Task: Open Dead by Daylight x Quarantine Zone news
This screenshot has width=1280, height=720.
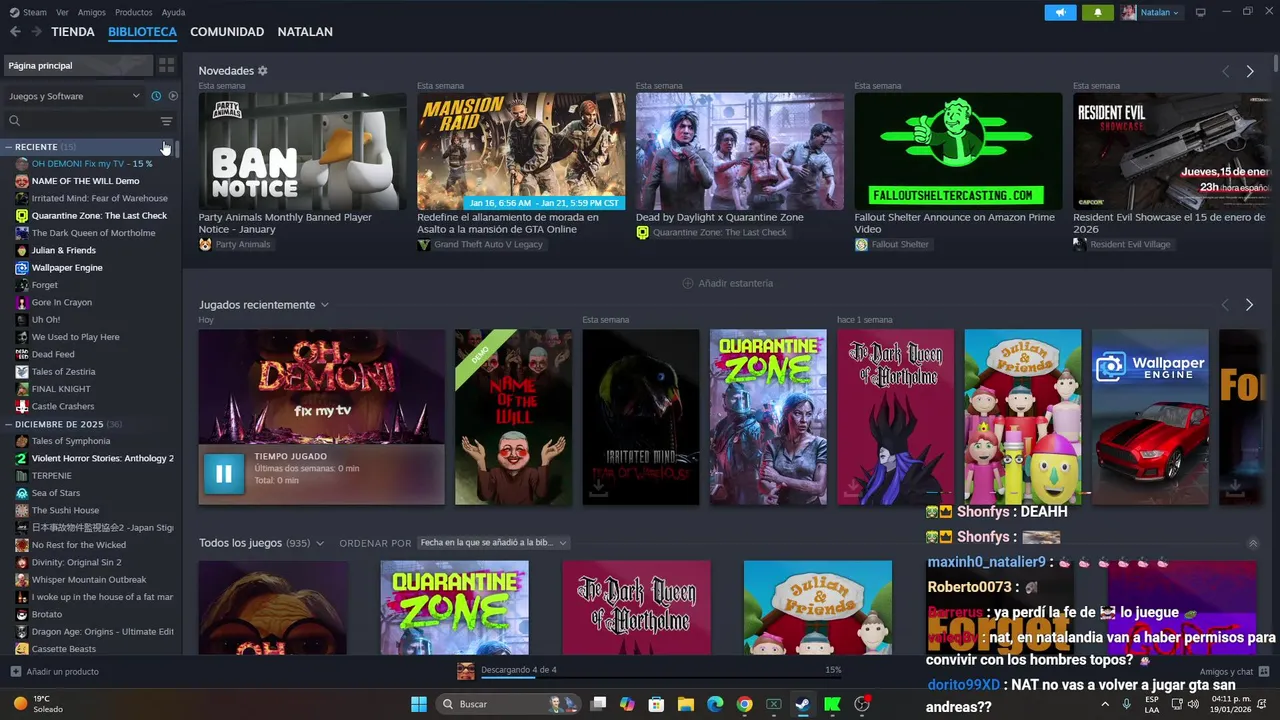Action: 740,151
